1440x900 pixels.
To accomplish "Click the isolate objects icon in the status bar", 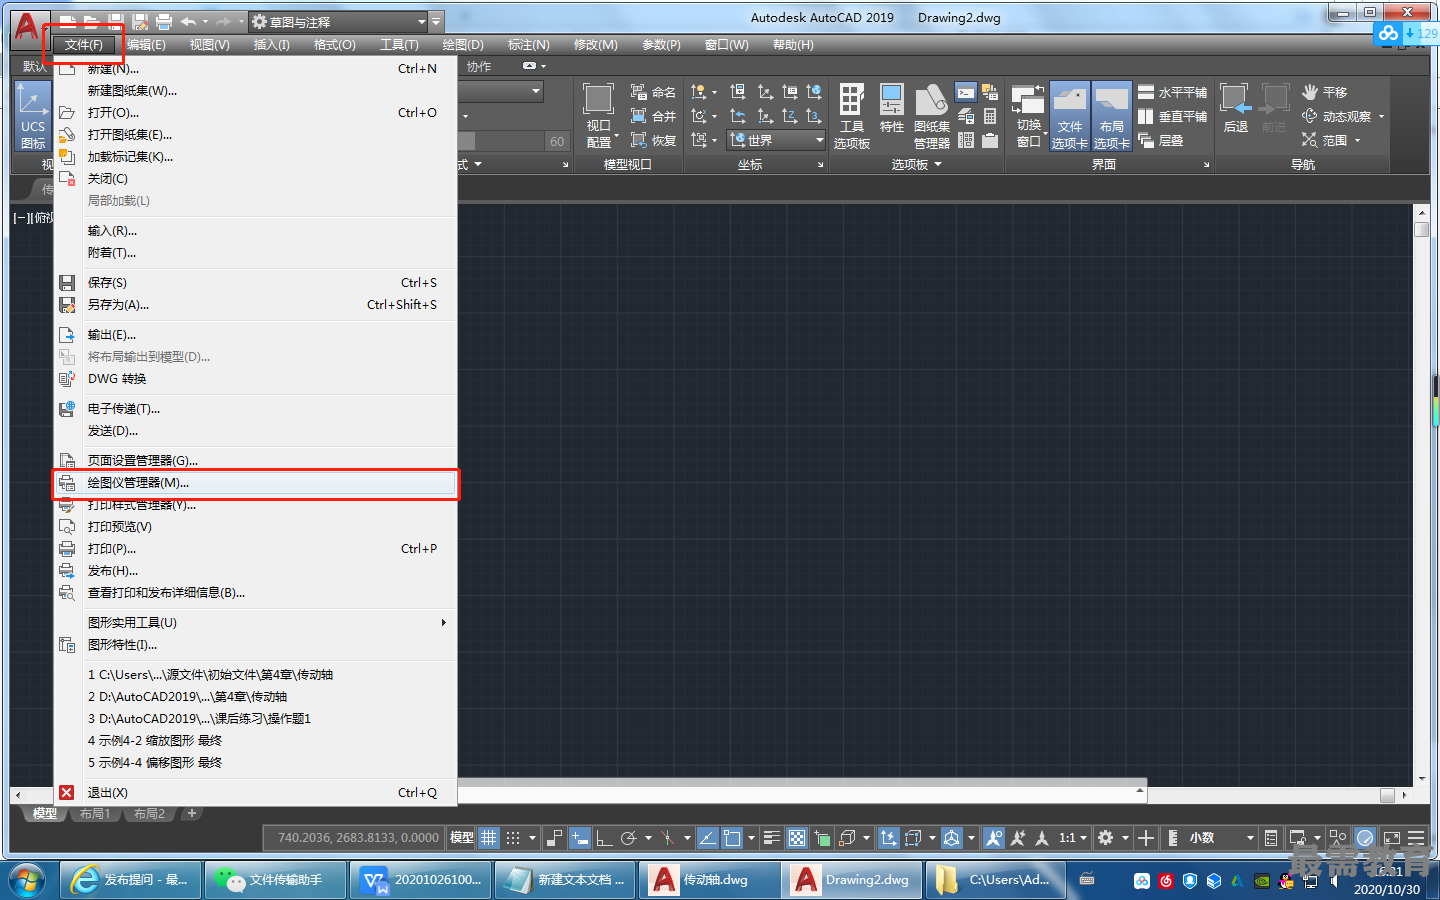I will click(1337, 838).
